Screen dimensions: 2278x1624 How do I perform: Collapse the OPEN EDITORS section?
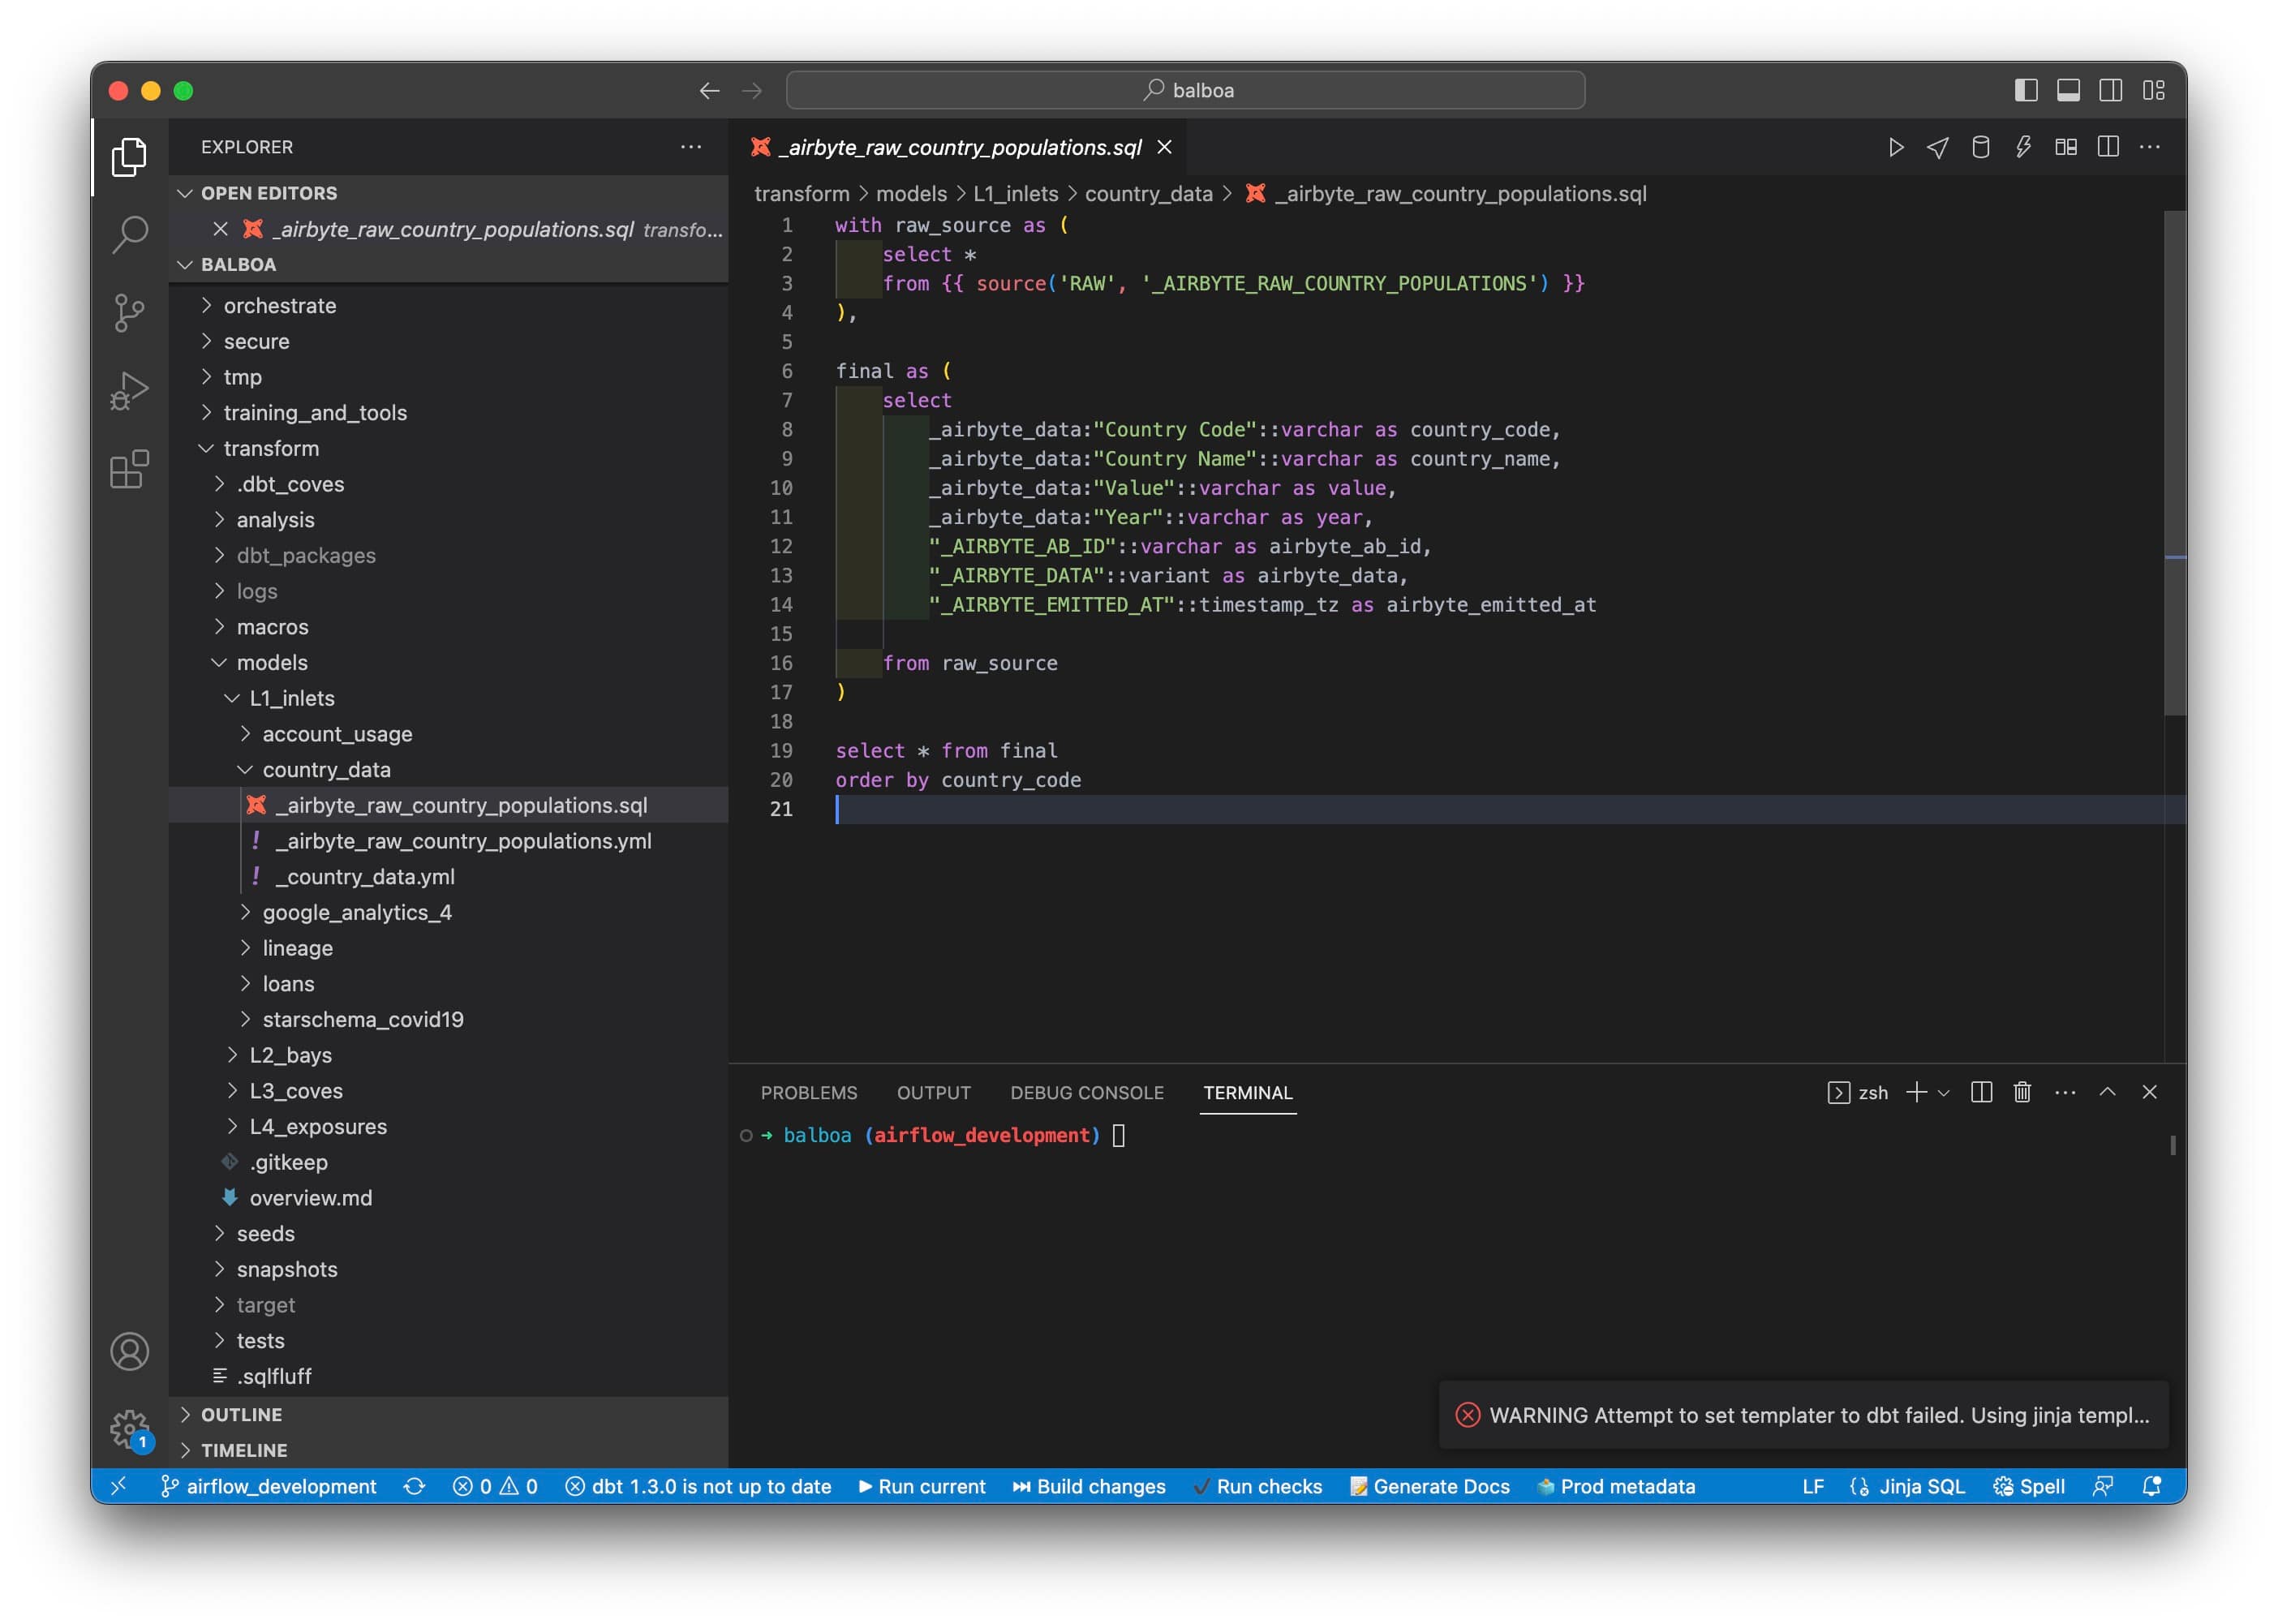click(x=449, y=193)
